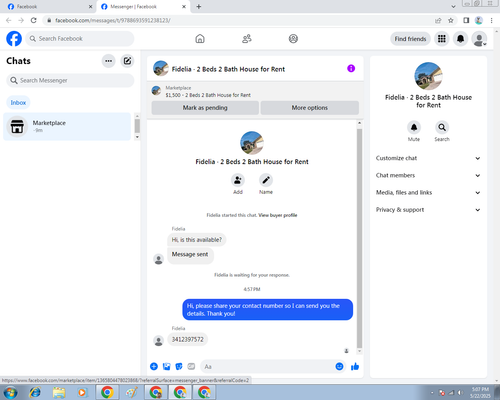Click taskbar volume speaker icon

[460, 393]
